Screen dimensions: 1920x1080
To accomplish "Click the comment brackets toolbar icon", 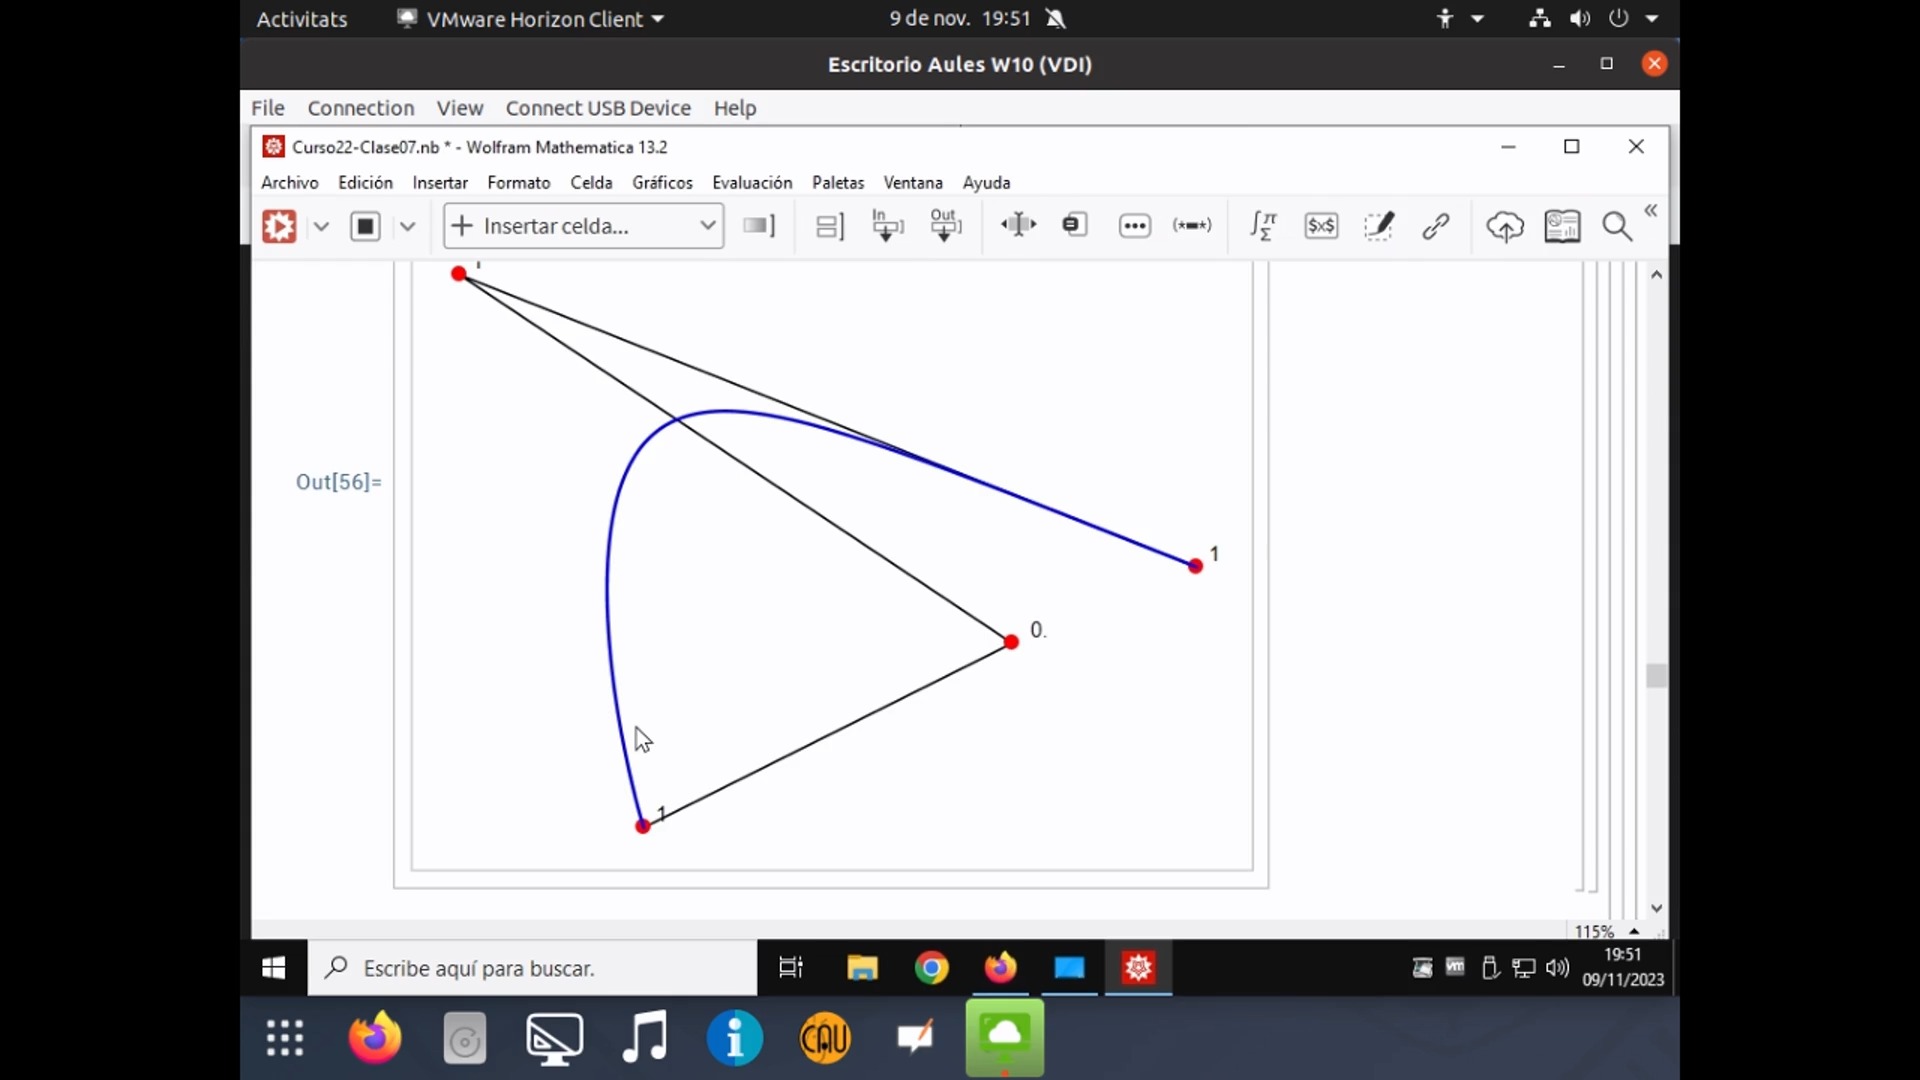I will (1192, 226).
